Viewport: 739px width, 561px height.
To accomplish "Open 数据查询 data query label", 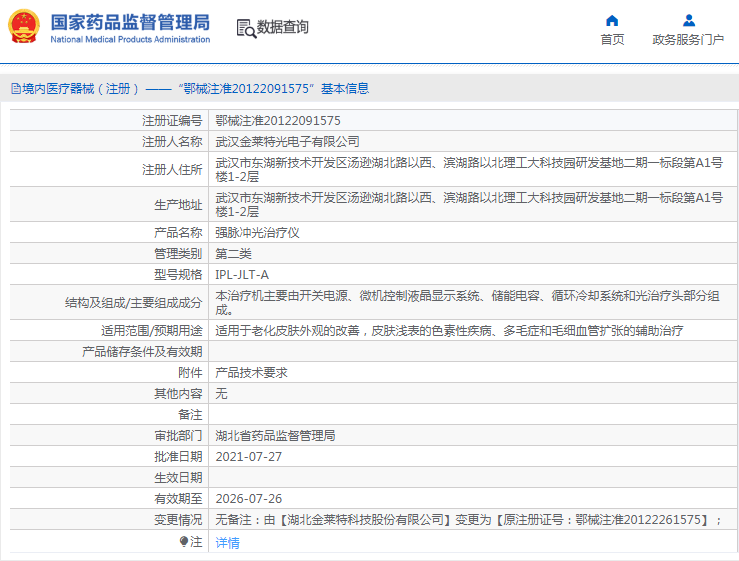I will [x=282, y=27].
